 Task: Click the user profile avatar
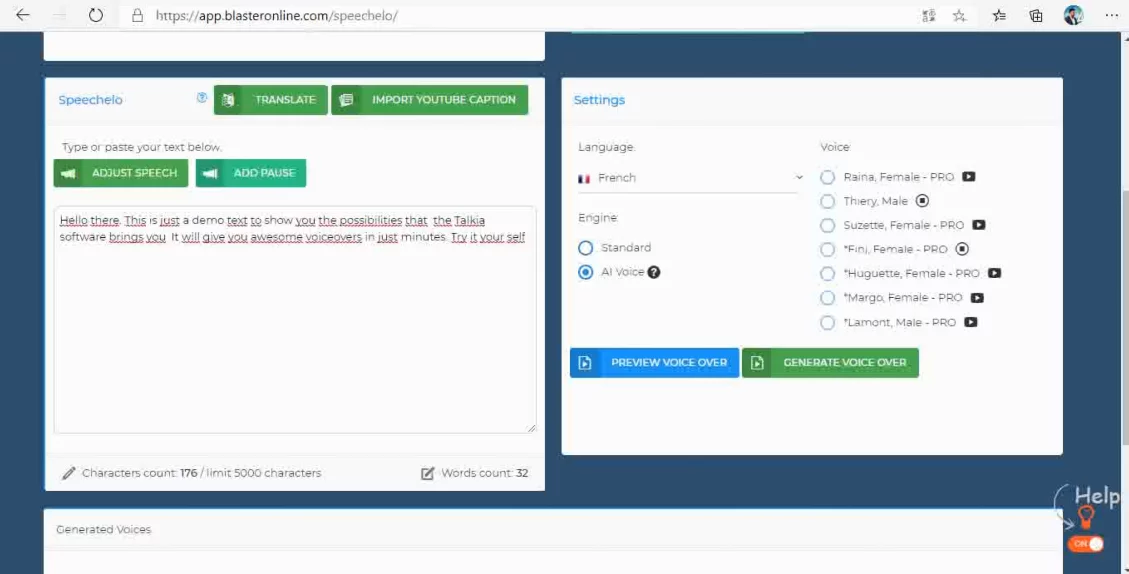click(x=1074, y=15)
